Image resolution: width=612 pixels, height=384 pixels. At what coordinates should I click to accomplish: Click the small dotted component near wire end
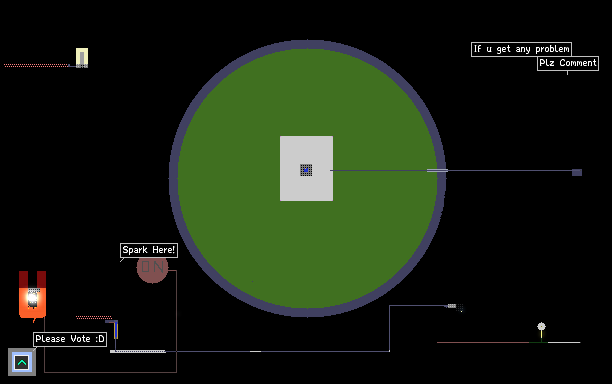coord(455,307)
